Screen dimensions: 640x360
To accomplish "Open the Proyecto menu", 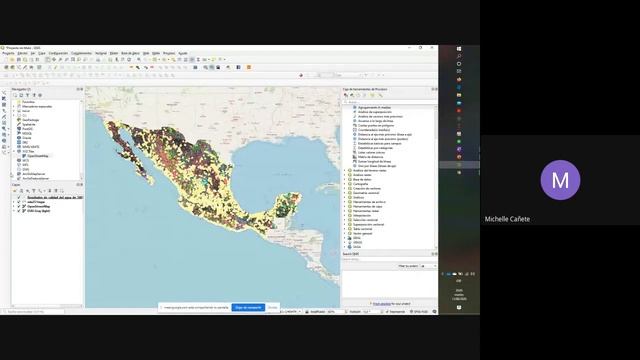I will click(8, 53).
